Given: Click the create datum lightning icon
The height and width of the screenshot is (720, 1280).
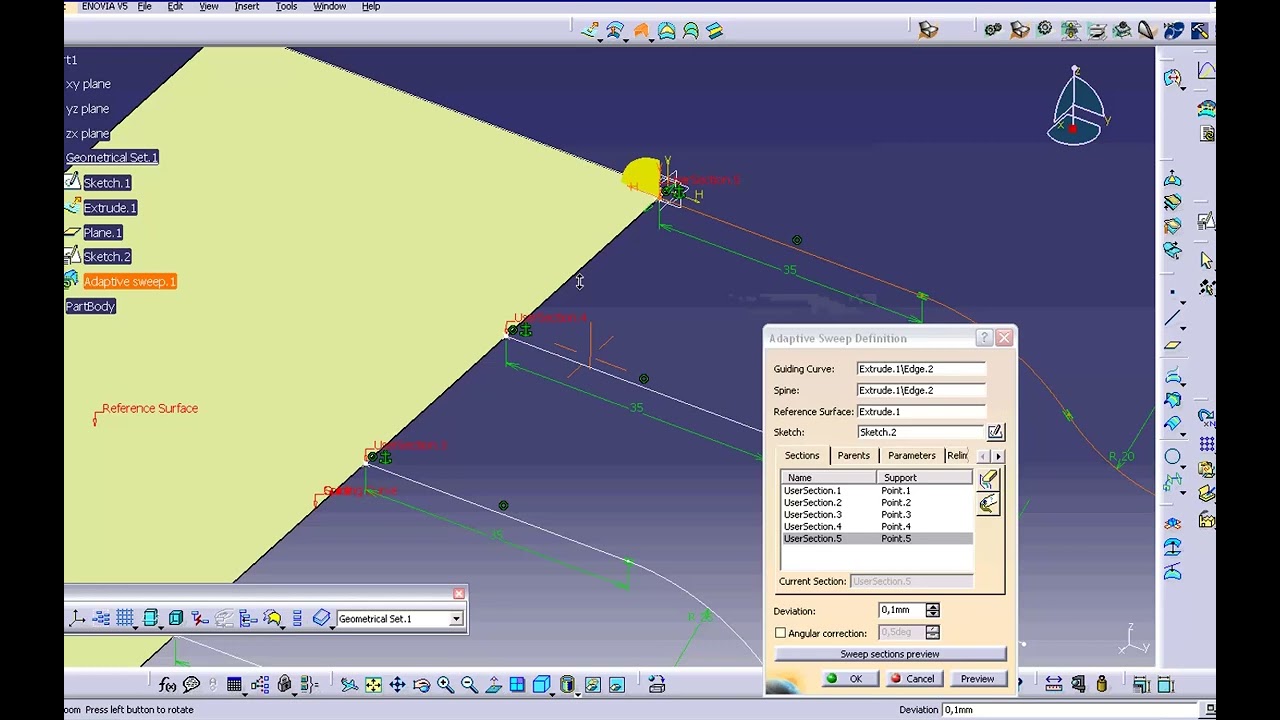Looking at the screenshot, I should [x=200, y=619].
